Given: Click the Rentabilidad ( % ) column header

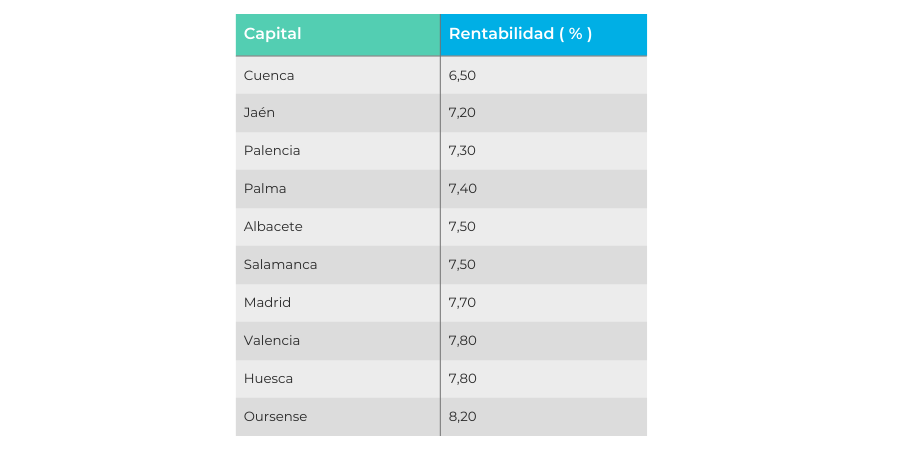Looking at the screenshot, I should 520,34.
